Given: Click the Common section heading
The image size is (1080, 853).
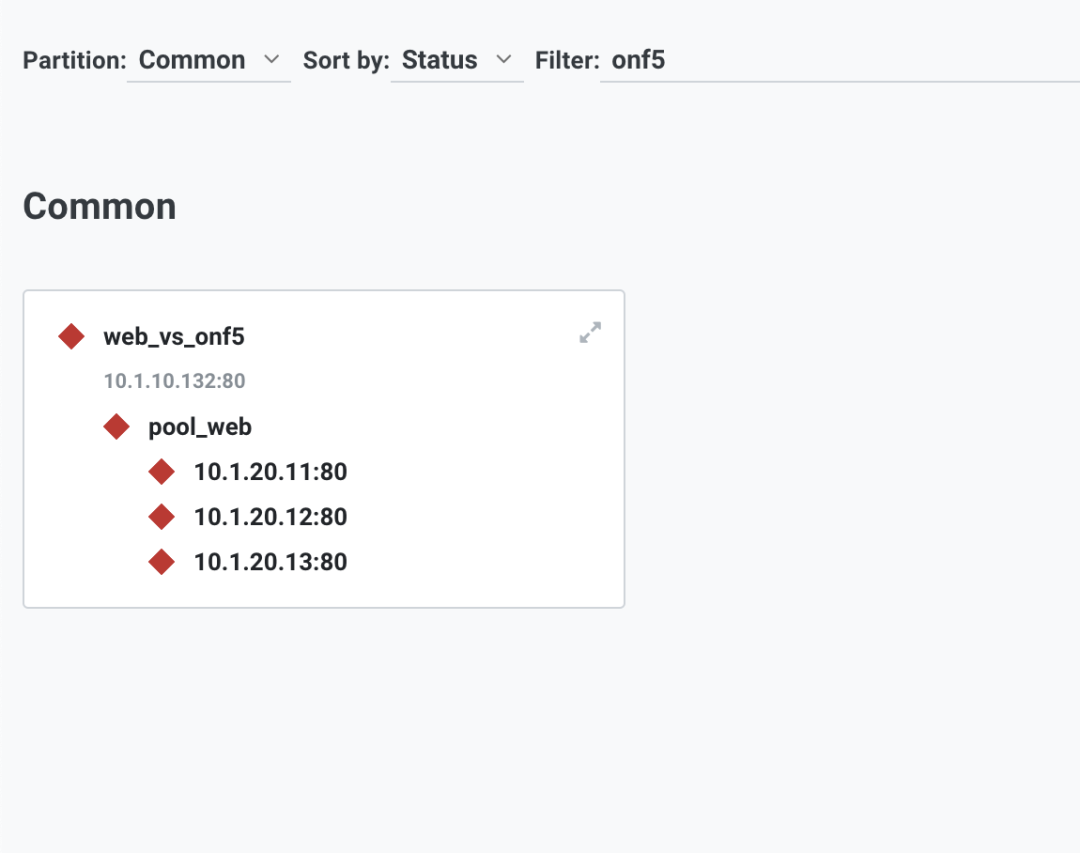Looking at the screenshot, I should pos(100,206).
